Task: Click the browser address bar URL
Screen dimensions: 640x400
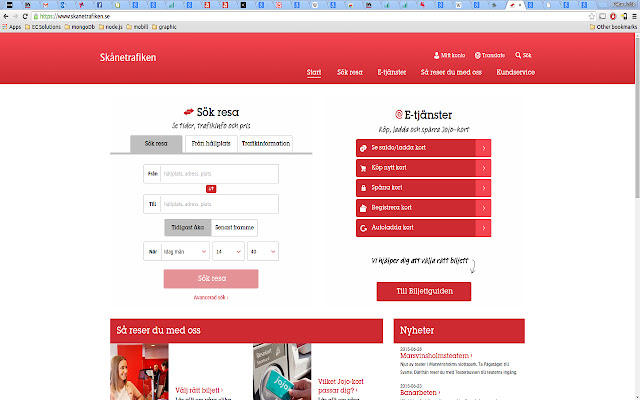Action: (75, 16)
